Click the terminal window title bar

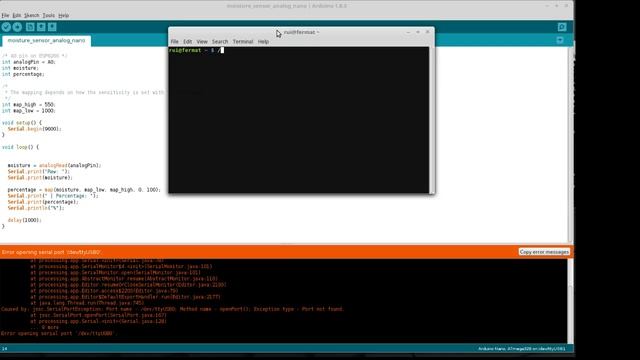point(301,32)
